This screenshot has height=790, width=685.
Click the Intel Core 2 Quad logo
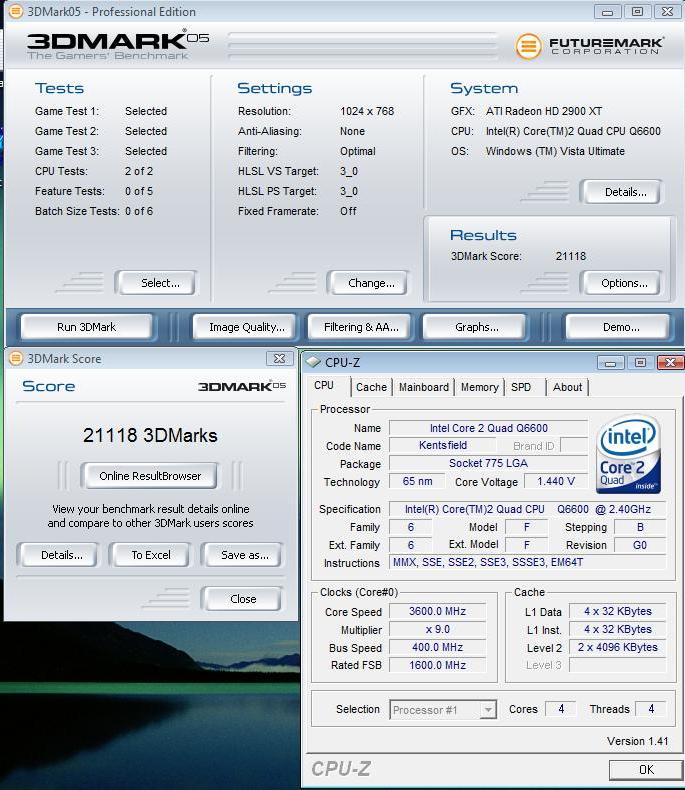pyautogui.click(x=628, y=453)
